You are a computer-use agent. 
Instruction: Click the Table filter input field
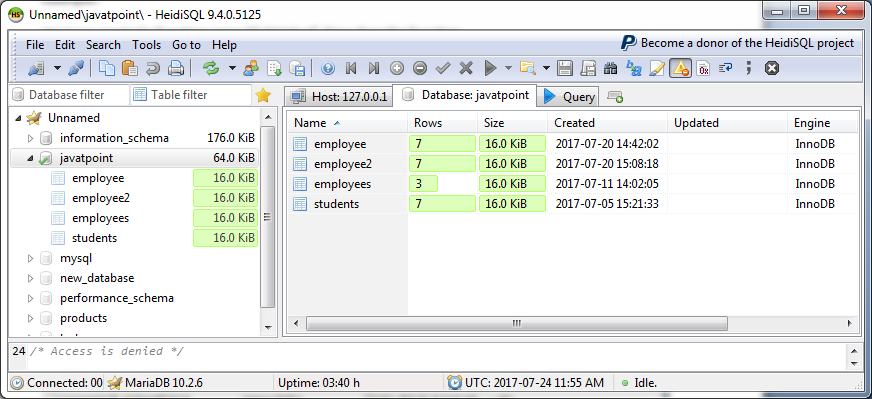[x=191, y=95]
